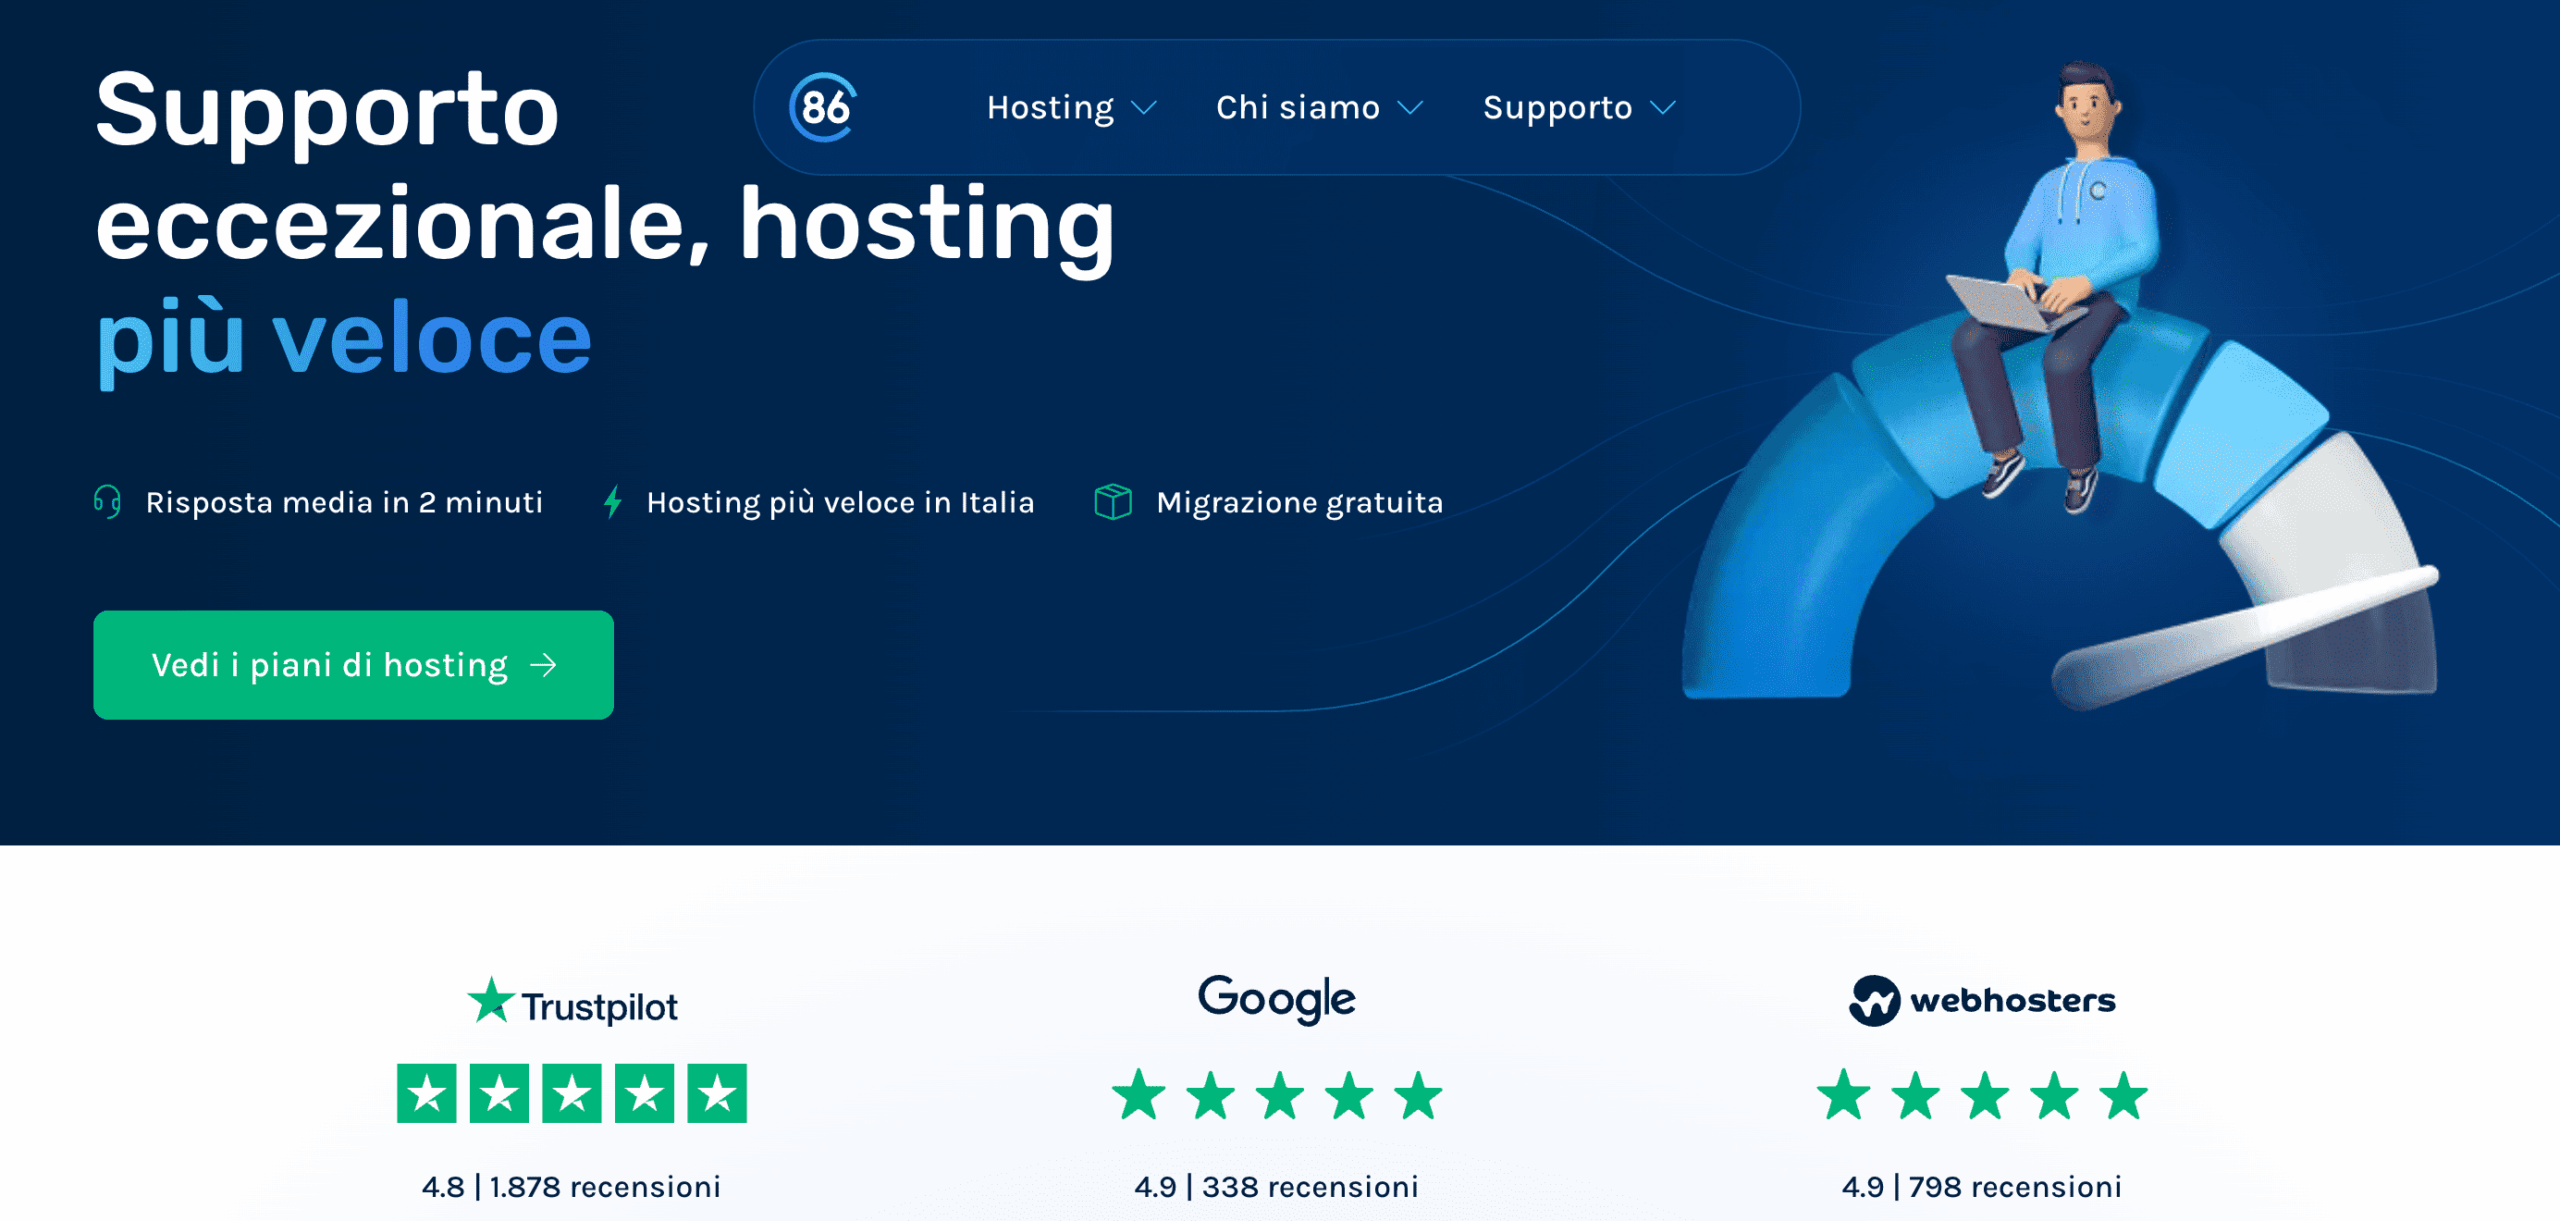
Task: Expand the Hosting dropdown chevron
Action: tap(1143, 108)
